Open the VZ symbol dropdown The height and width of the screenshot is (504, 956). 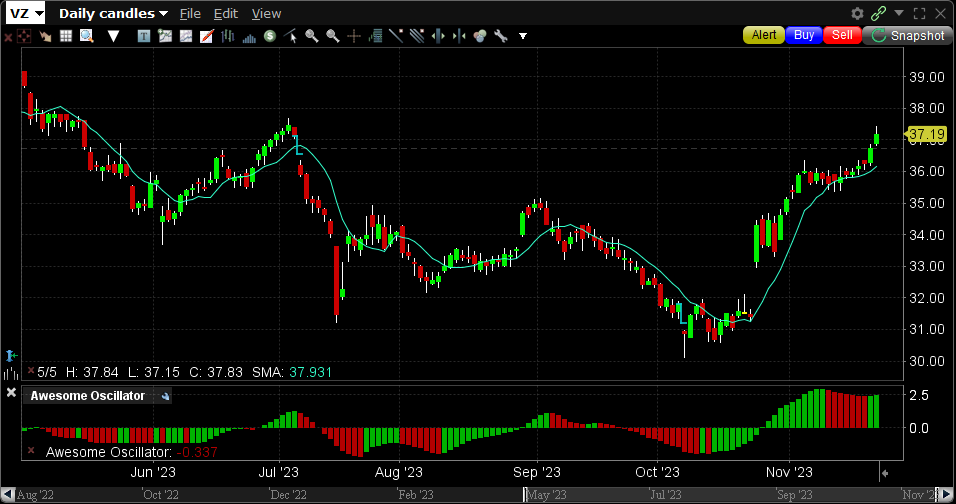pyautogui.click(x=26, y=13)
